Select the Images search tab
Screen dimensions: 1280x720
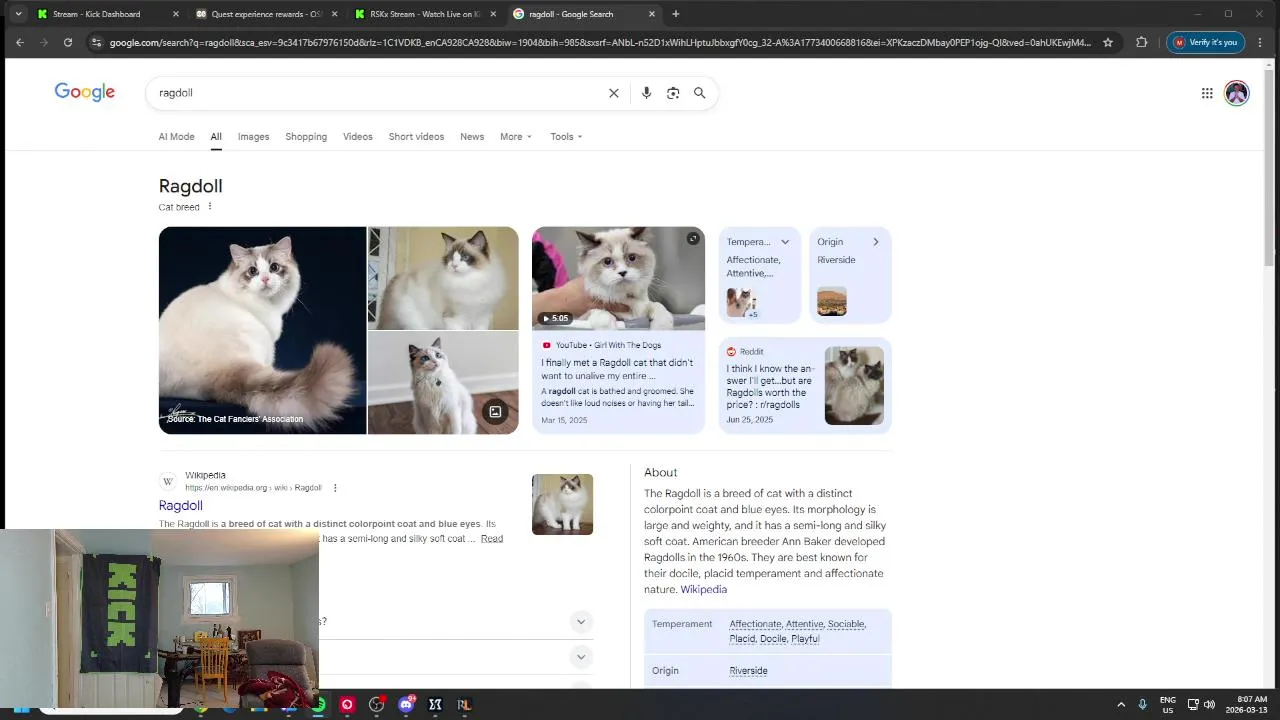(253, 137)
